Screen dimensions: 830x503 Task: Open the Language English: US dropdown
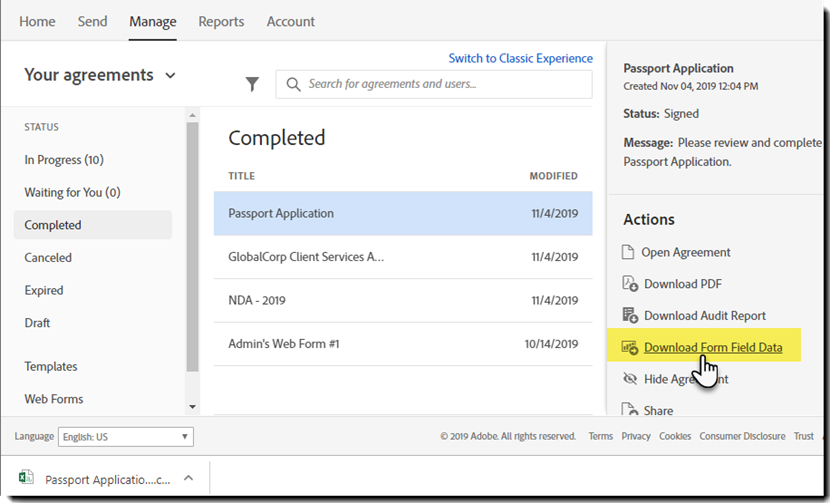[126, 437]
